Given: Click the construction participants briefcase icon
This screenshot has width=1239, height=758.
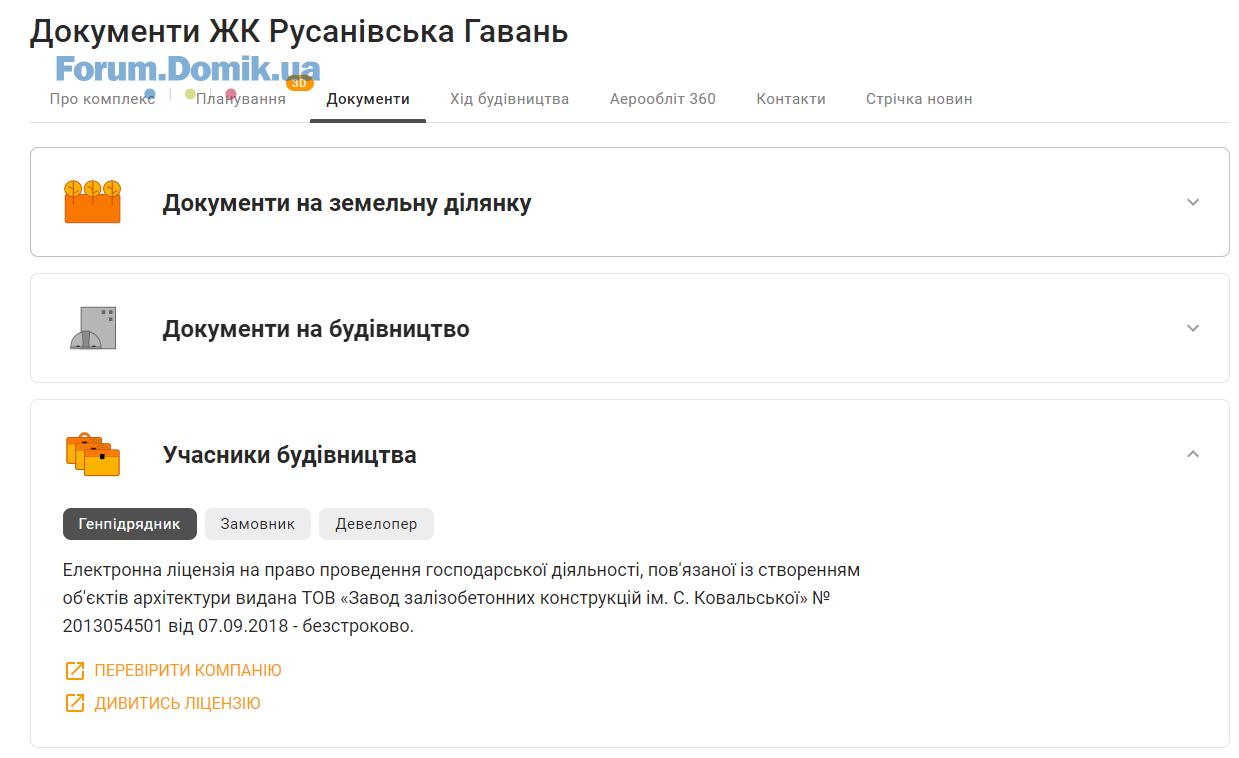Looking at the screenshot, I should 93,454.
